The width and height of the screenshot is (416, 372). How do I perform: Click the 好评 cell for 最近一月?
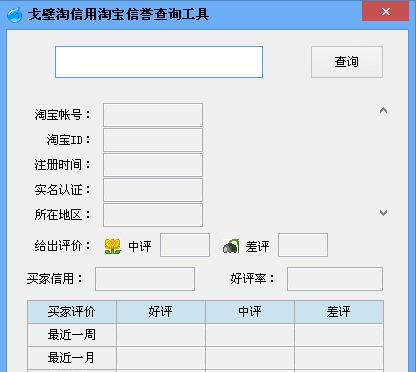point(161,358)
